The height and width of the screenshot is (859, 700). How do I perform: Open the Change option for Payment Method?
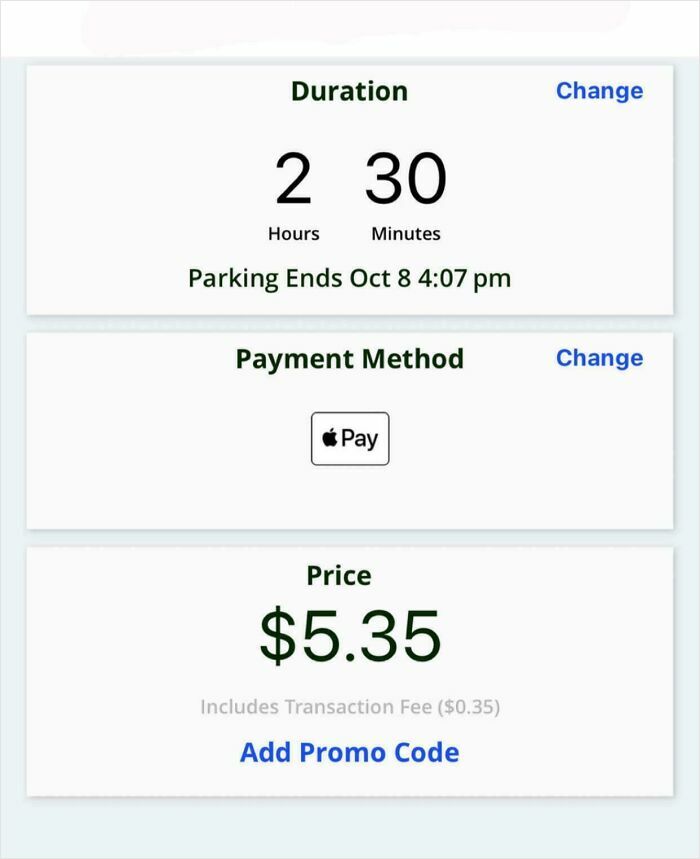(x=599, y=358)
